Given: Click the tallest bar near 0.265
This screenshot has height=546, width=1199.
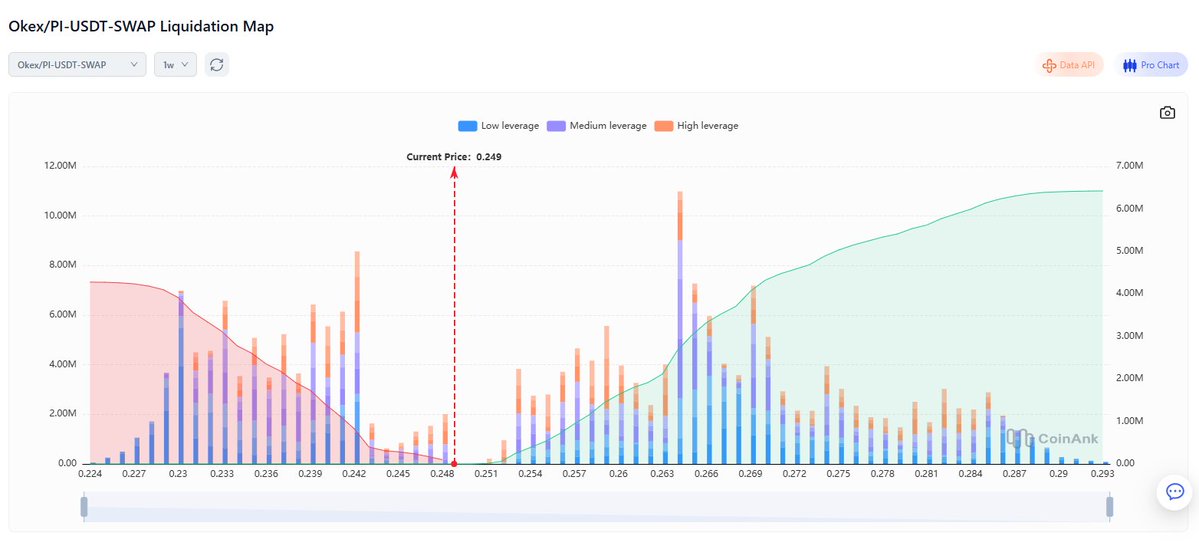Looking at the screenshot, I should [x=680, y=327].
